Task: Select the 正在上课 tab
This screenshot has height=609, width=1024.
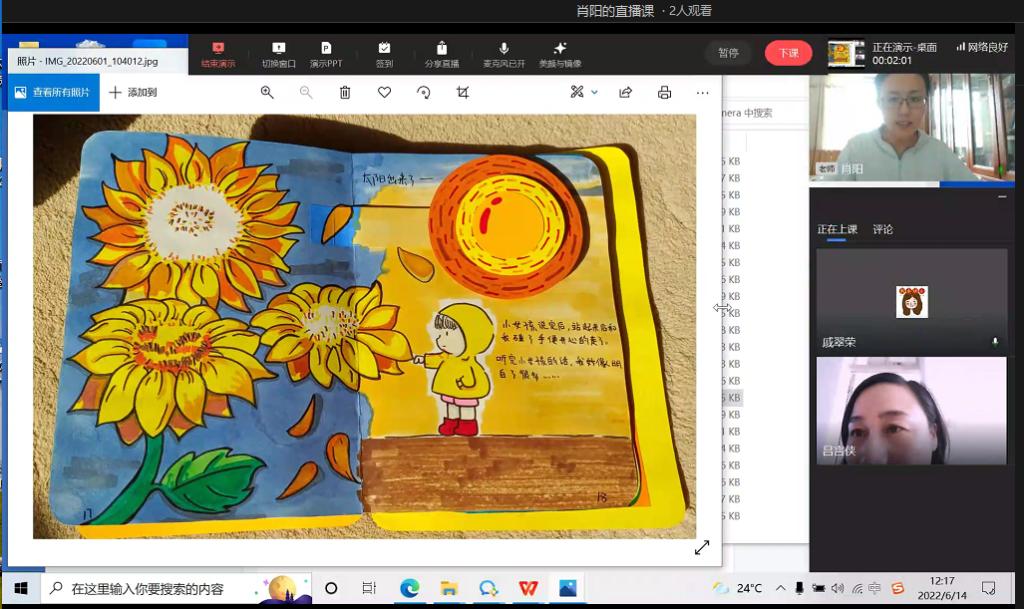Action: pos(837,229)
